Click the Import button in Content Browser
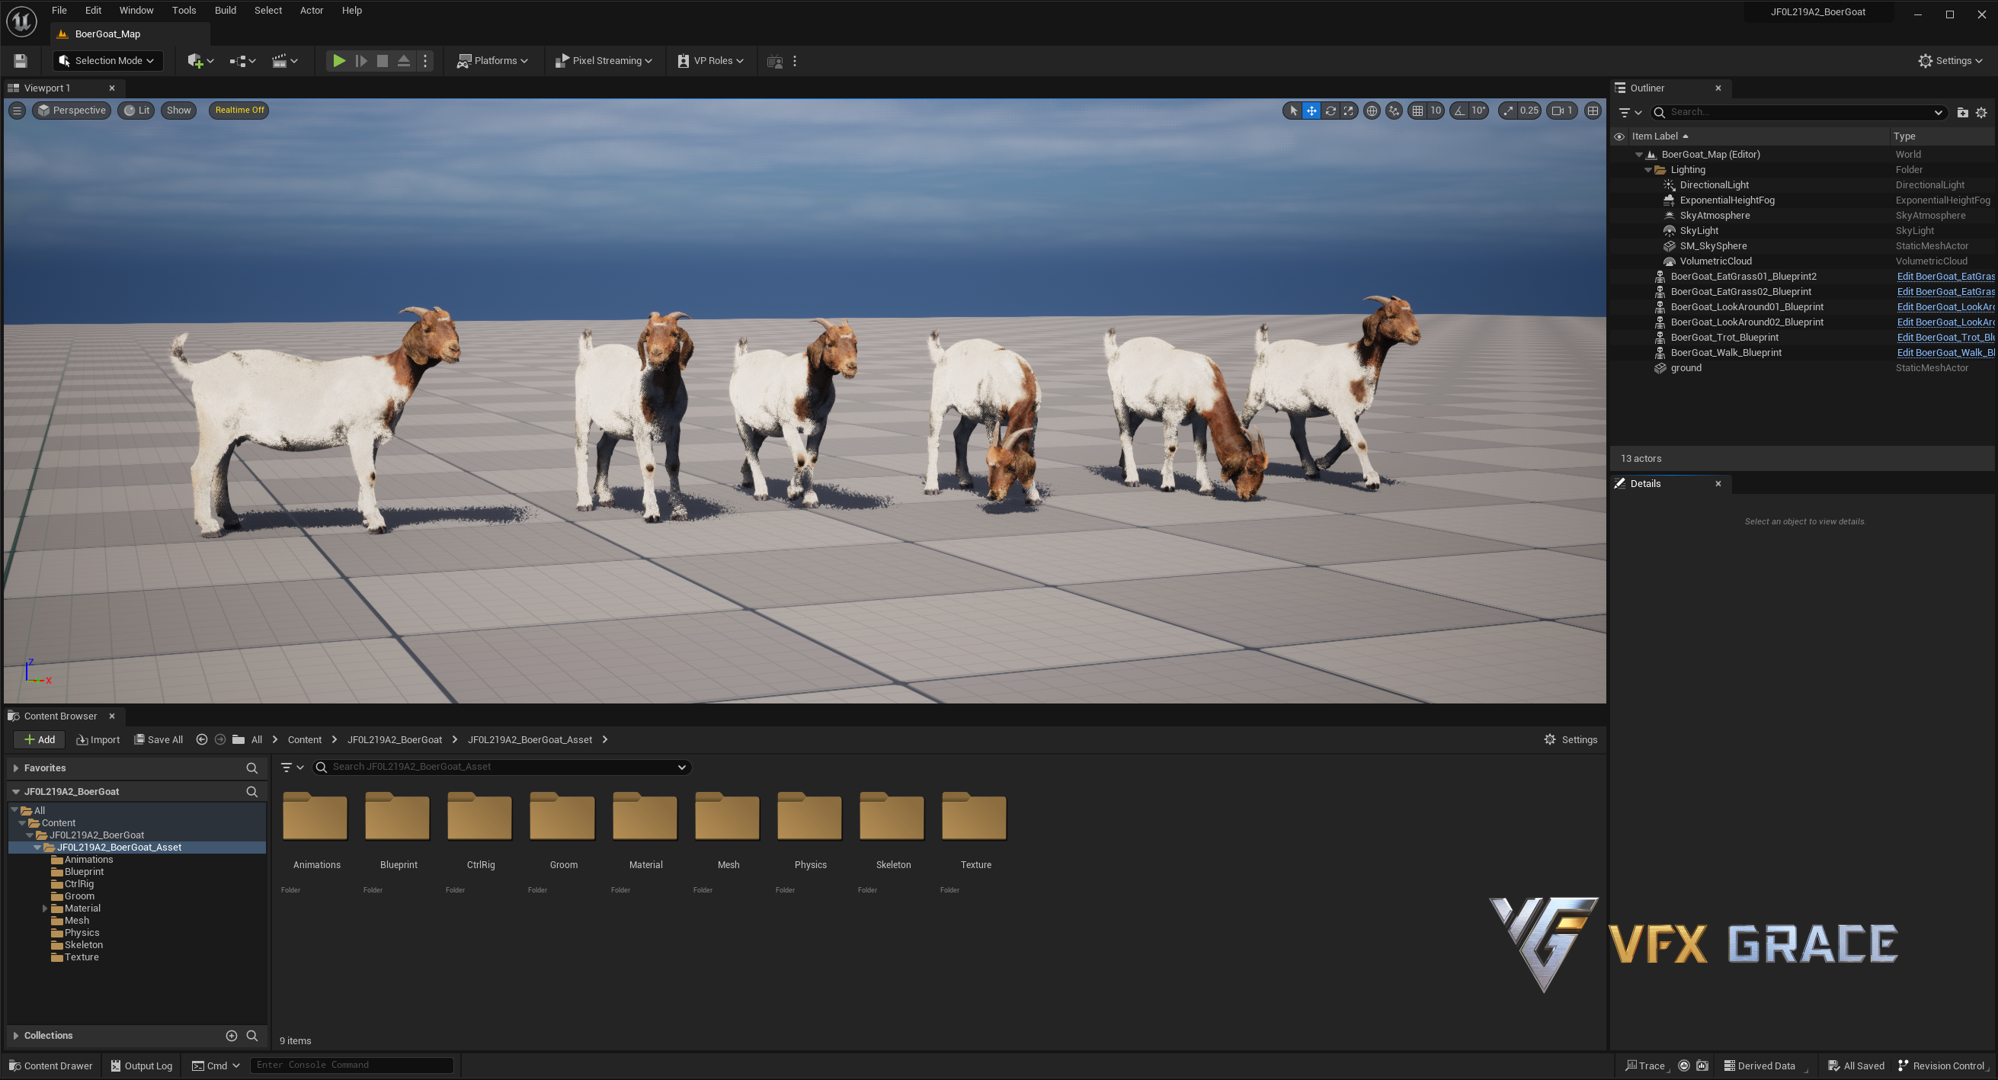 [x=98, y=740]
